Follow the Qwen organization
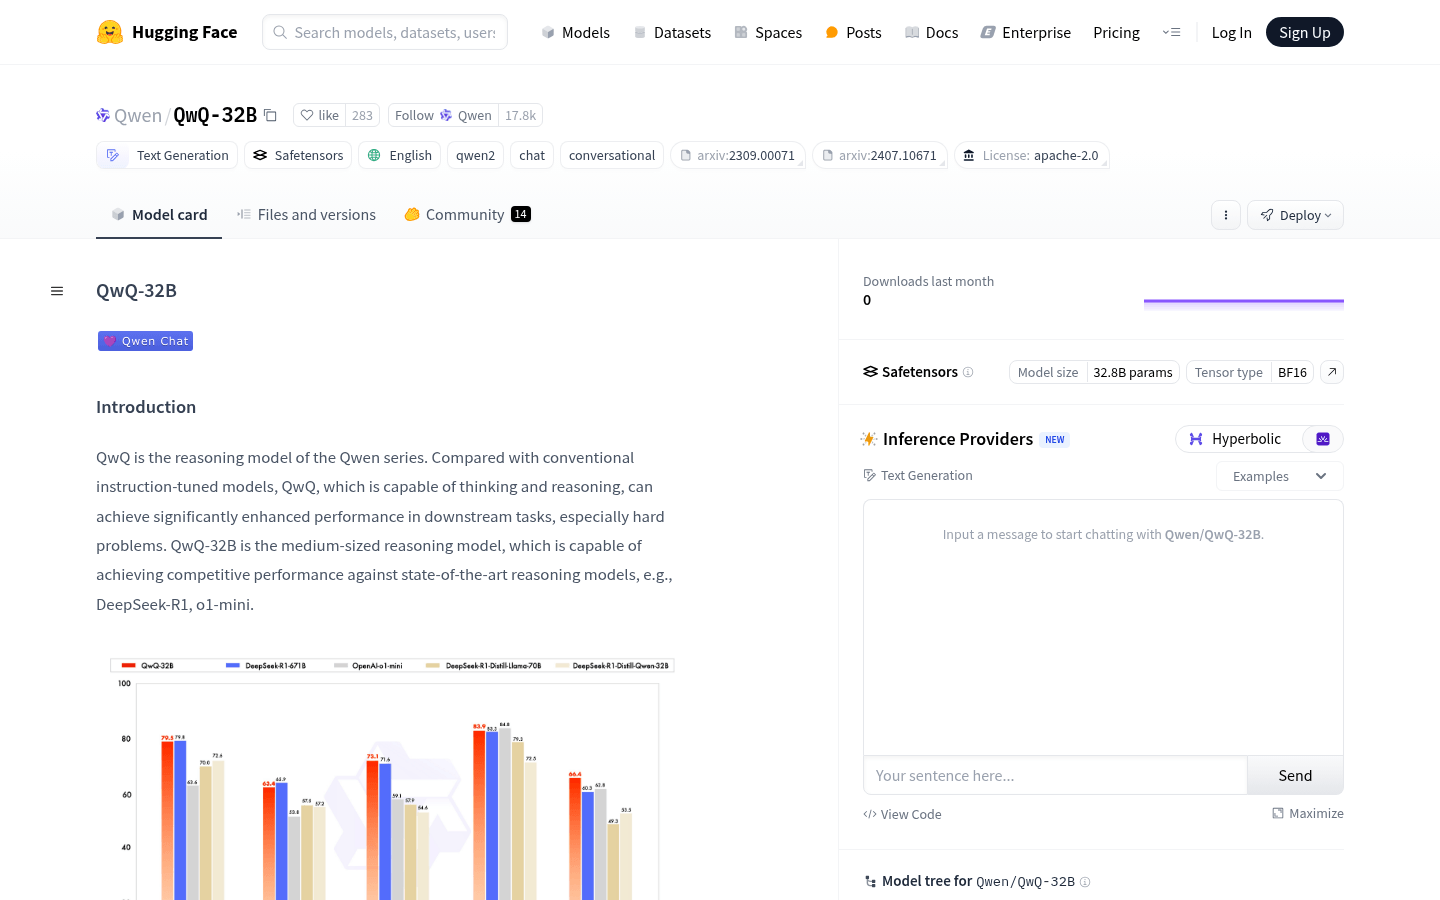Viewport: 1440px width, 900px height. point(443,115)
